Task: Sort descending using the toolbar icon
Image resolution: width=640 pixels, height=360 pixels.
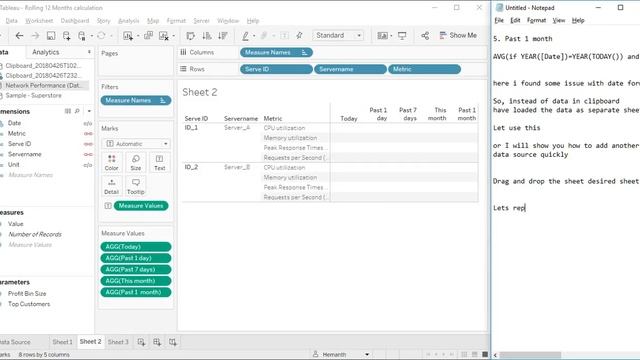Action: coord(223,36)
